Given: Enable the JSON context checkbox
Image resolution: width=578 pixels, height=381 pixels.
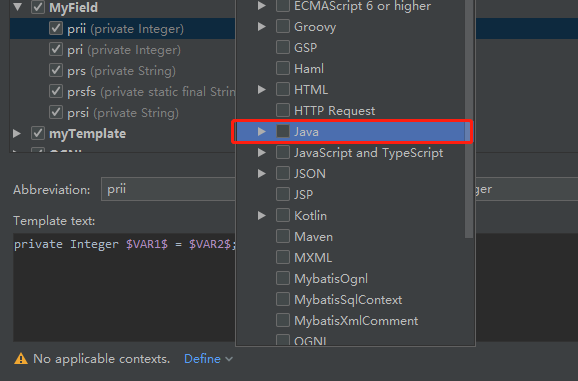Looking at the screenshot, I should [283, 174].
